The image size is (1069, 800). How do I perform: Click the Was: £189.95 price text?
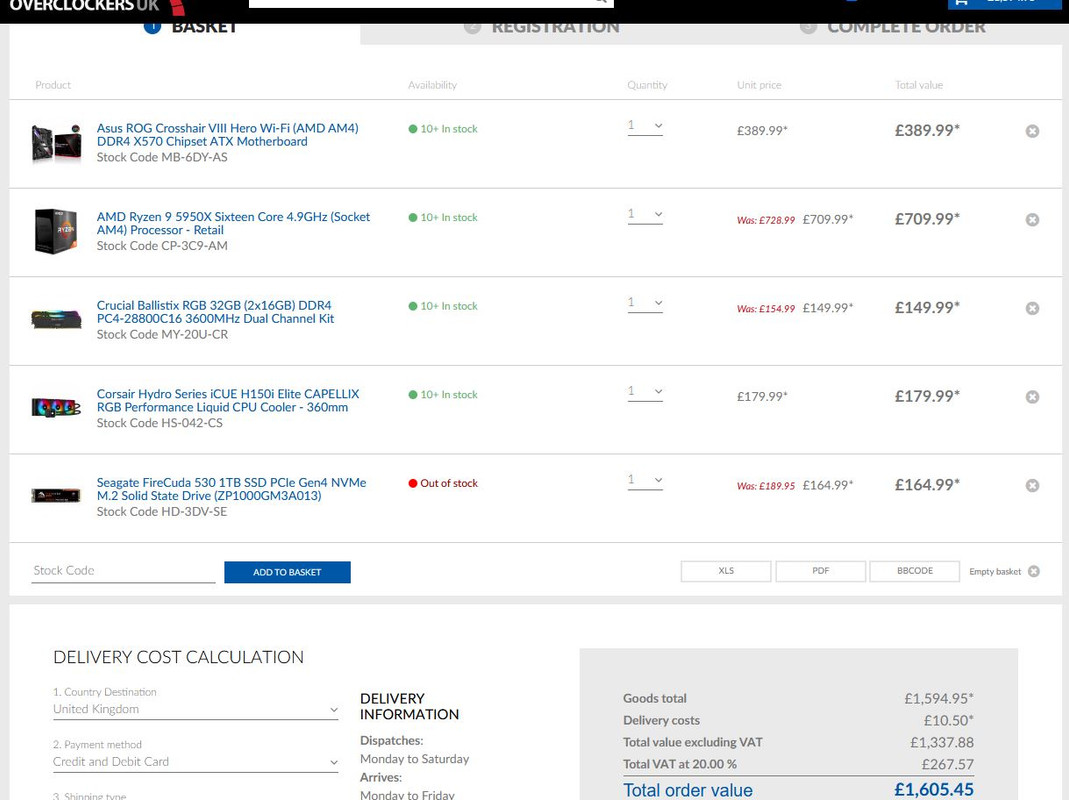click(x=766, y=486)
